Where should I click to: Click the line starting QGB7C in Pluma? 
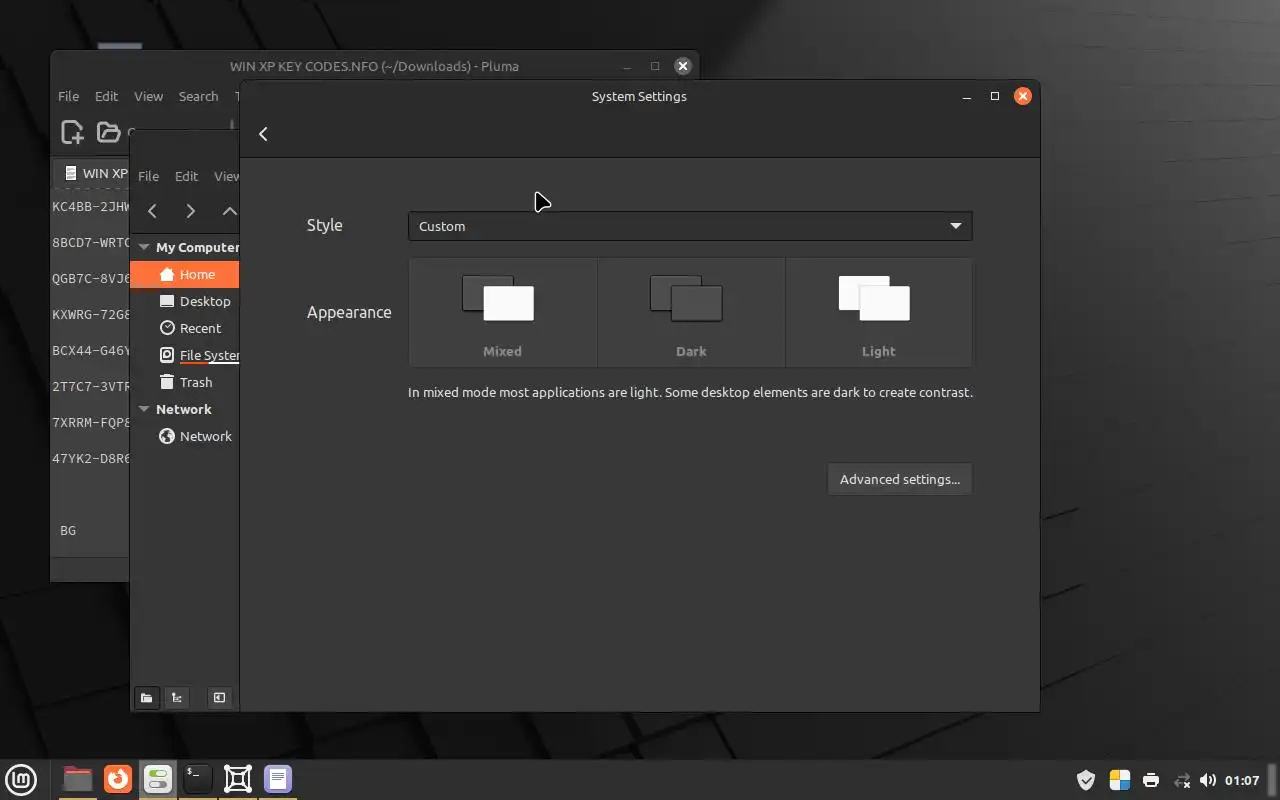pos(91,279)
